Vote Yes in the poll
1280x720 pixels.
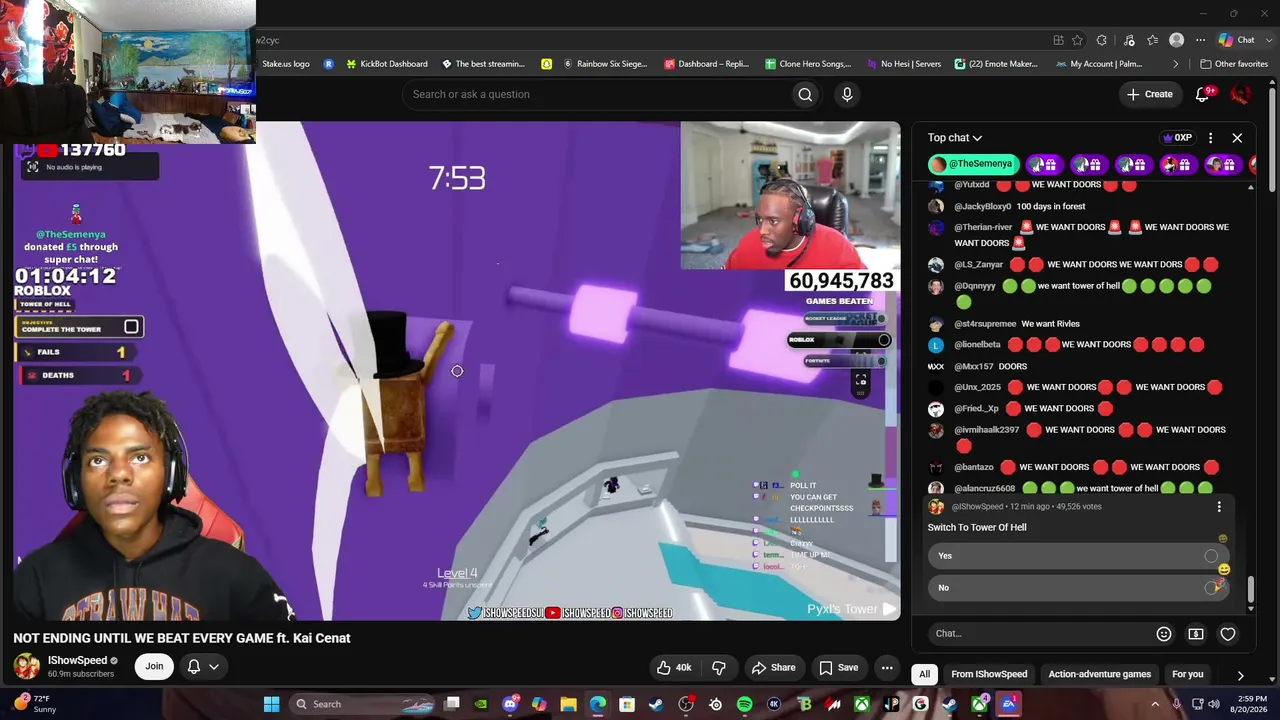(1078, 556)
